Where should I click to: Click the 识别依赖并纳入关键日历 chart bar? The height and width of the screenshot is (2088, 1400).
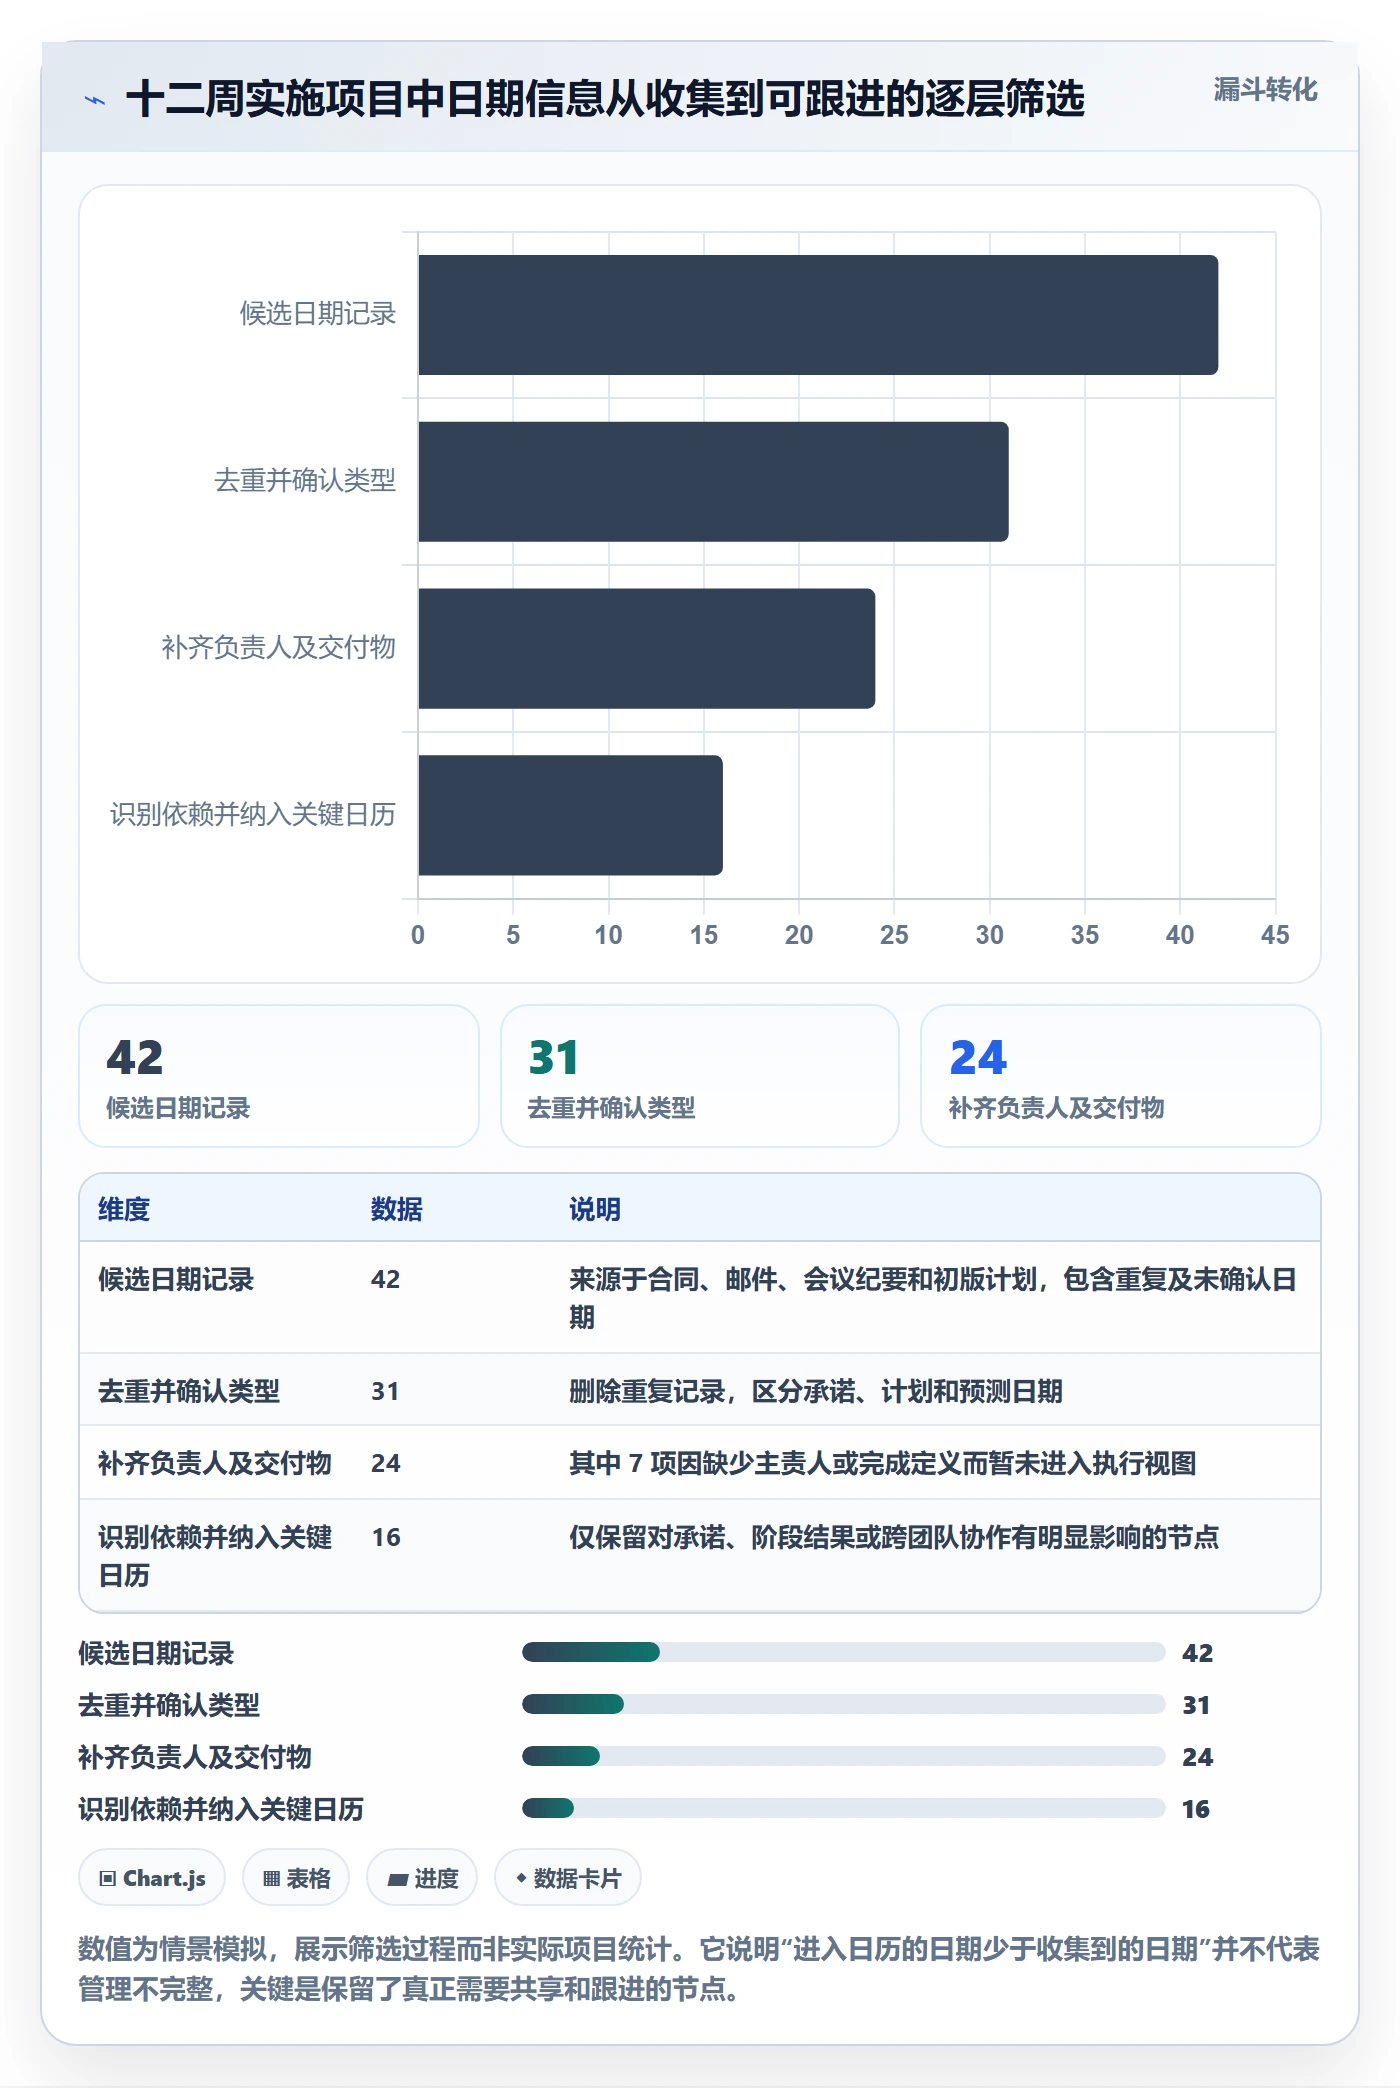pyautogui.click(x=570, y=815)
